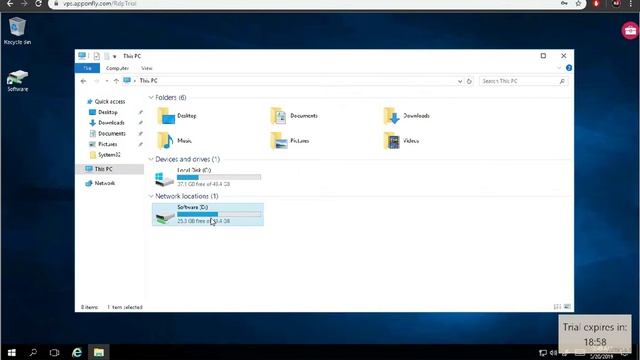Click the search magnifier in Search This PC

click(x=562, y=81)
